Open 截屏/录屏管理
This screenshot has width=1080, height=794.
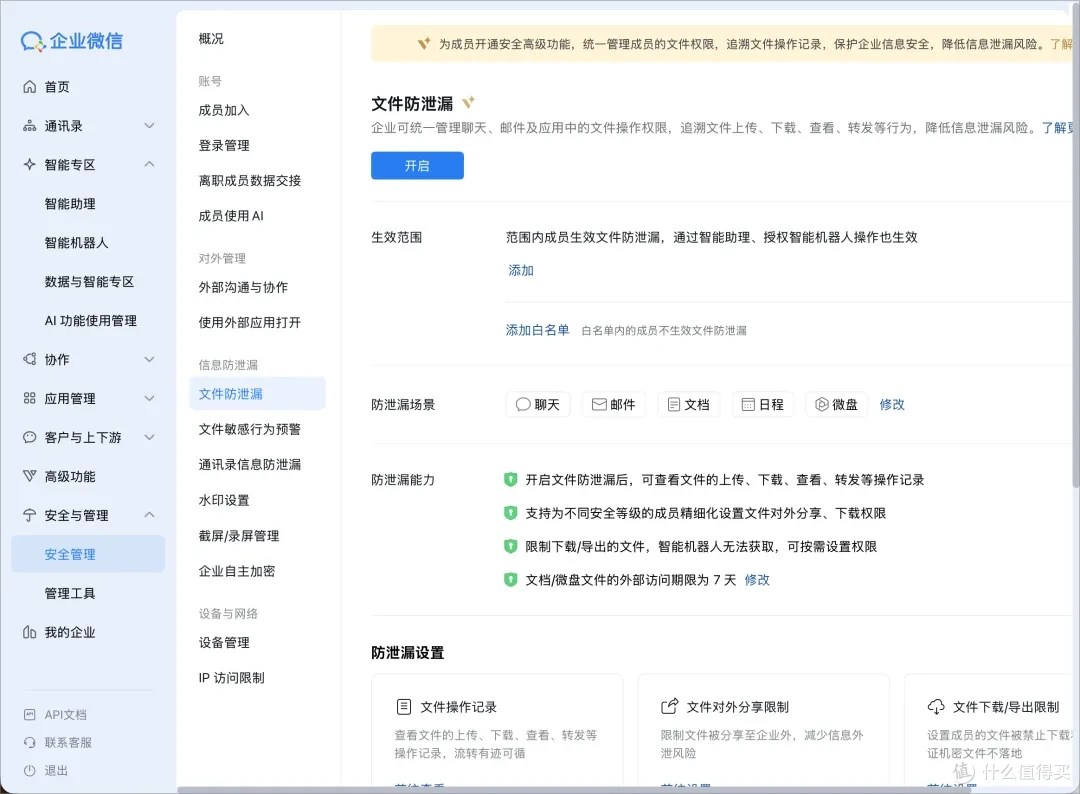click(x=239, y=536)
